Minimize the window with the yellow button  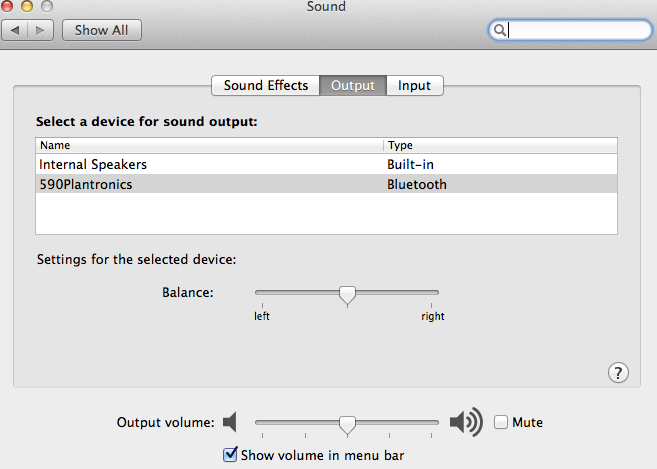click(27, 5)
